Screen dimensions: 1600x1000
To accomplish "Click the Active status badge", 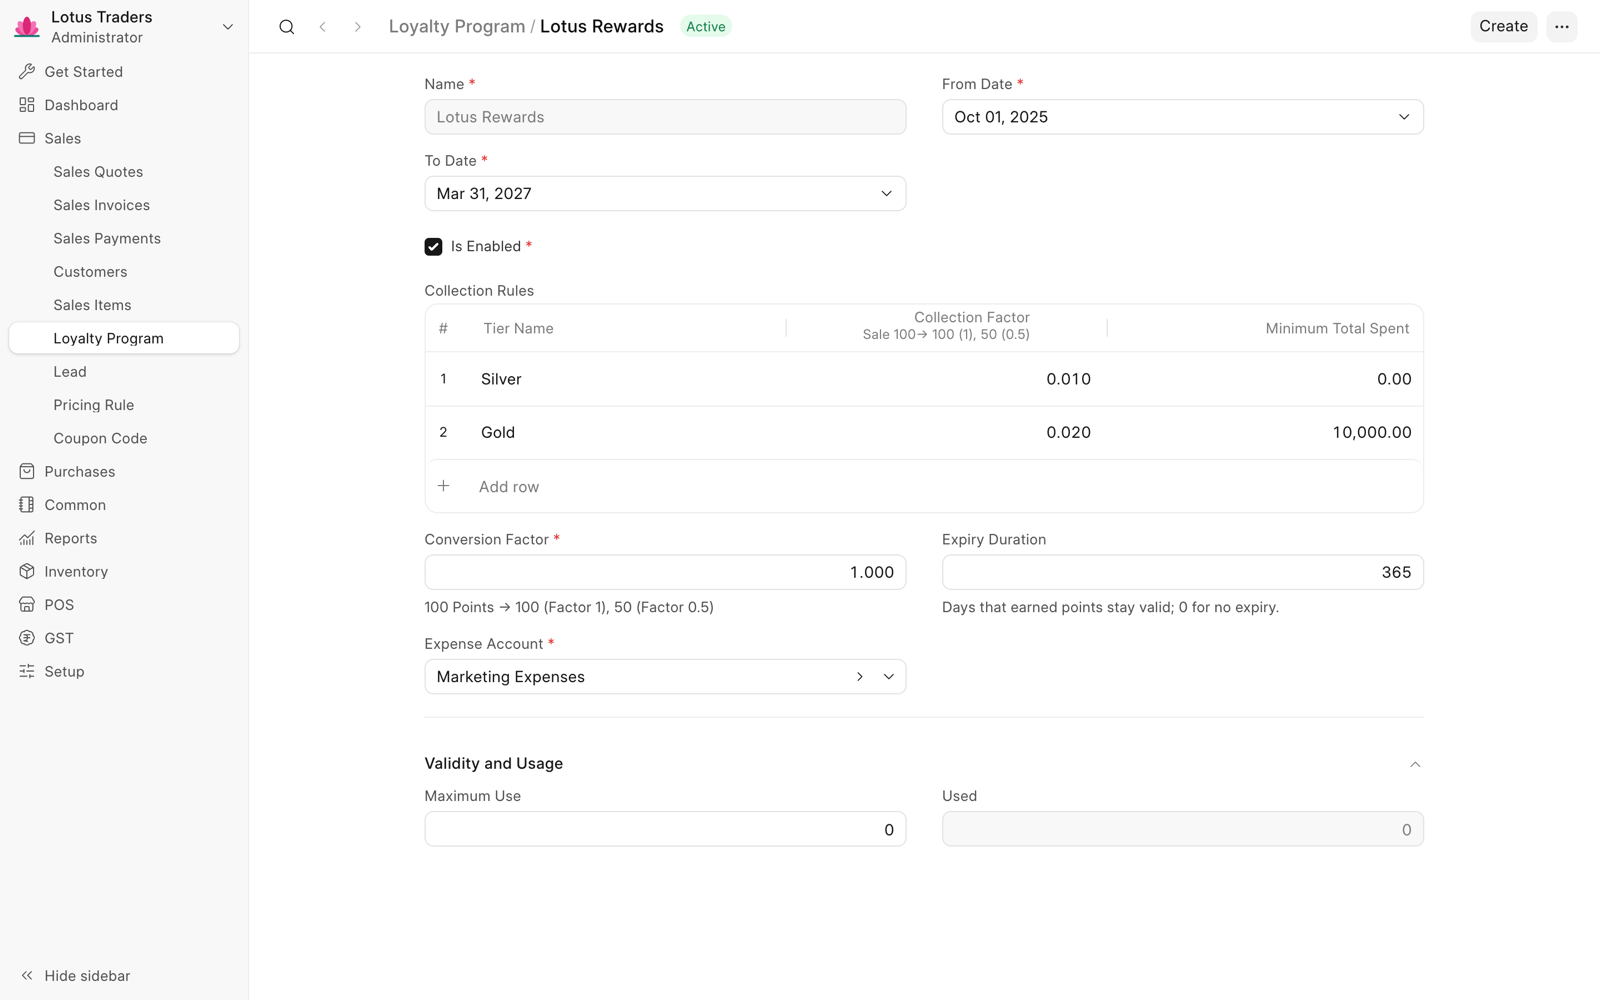I will [706, 27].
